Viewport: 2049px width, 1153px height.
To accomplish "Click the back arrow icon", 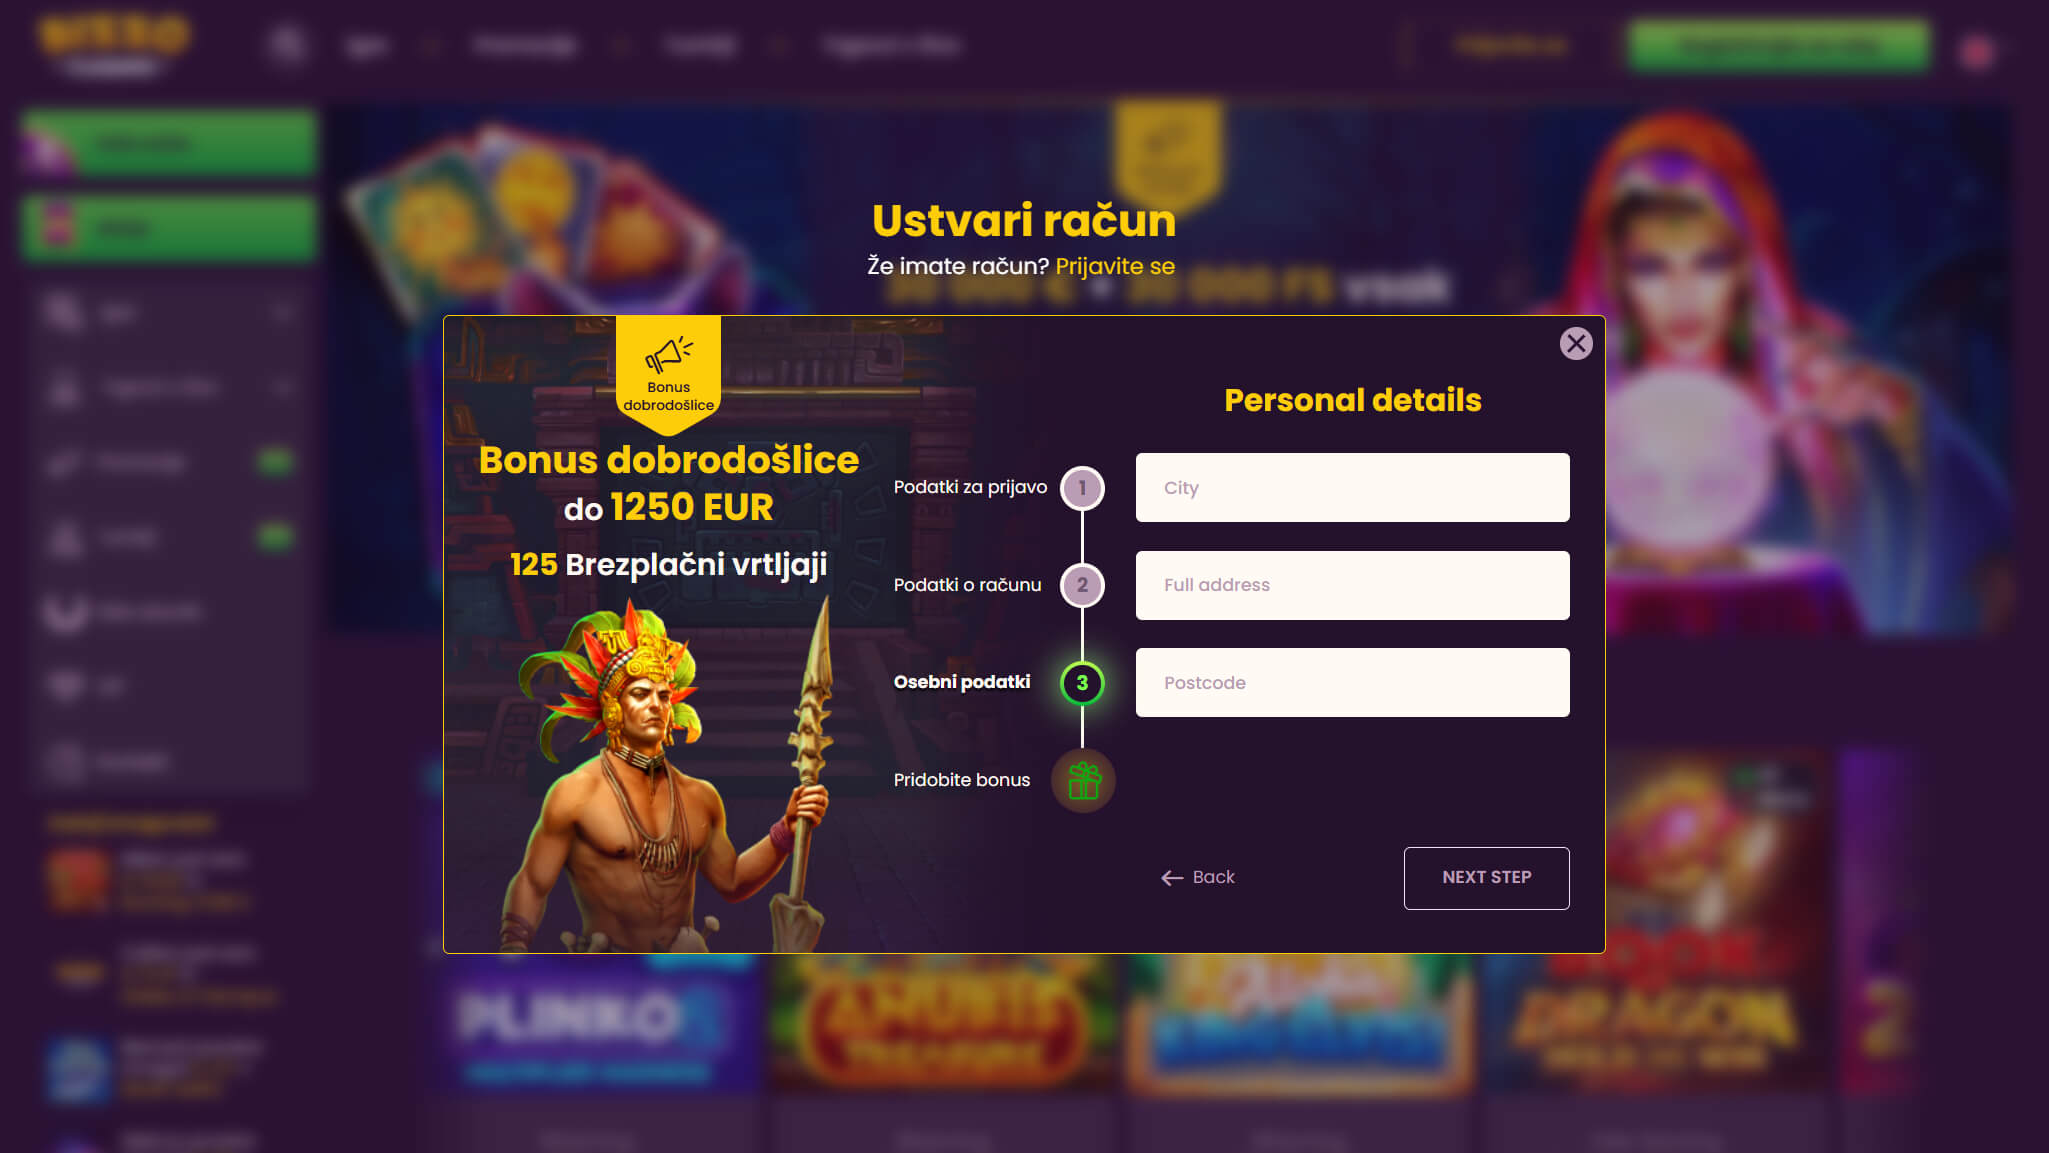I will point(1172,878).
